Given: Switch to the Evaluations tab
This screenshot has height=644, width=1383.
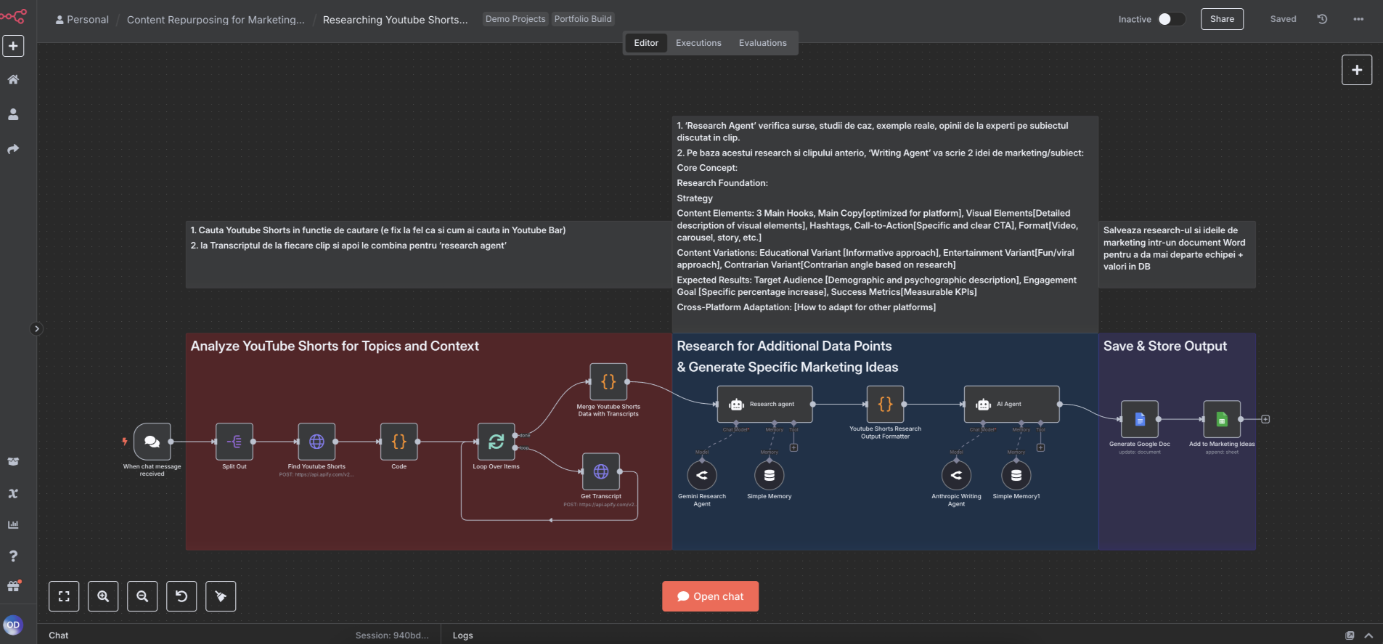Looking at the screenshot, I should (x=762, y=43).
